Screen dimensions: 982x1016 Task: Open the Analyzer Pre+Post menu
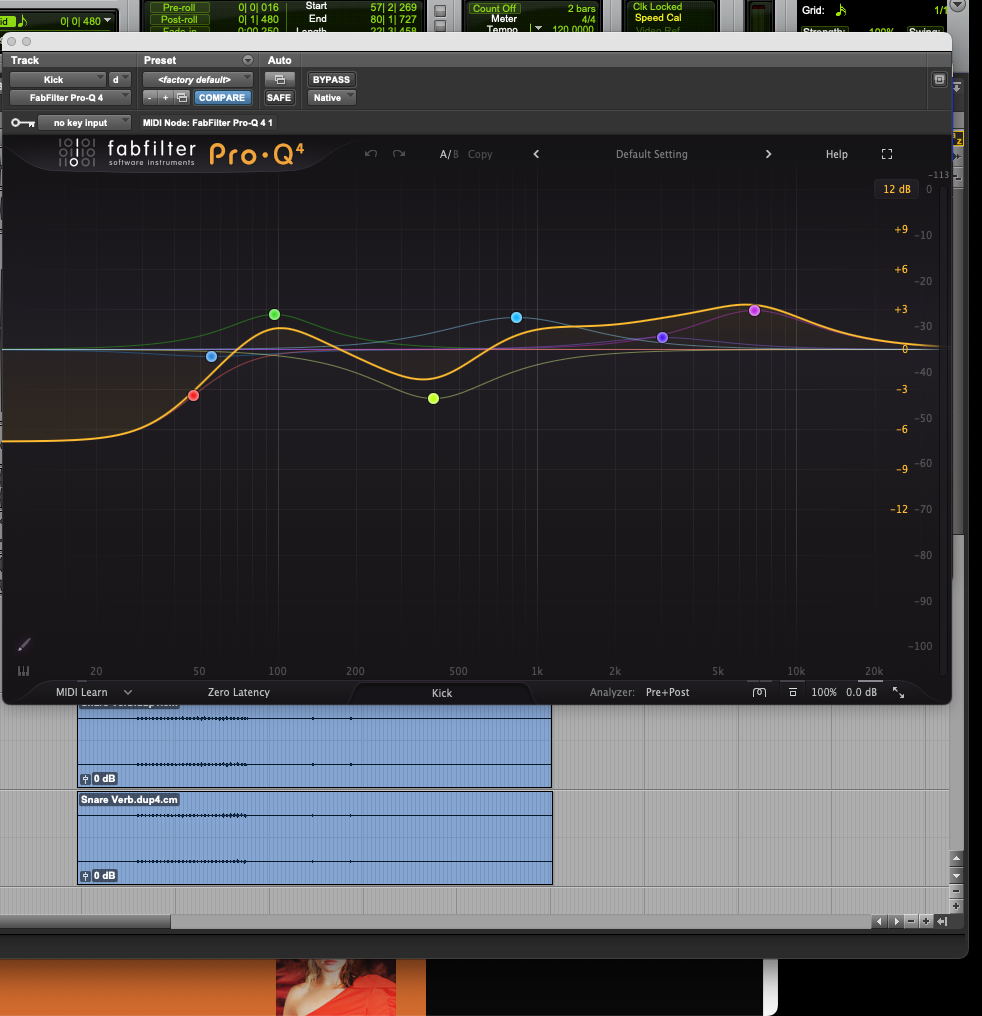[x=667, y=692]
